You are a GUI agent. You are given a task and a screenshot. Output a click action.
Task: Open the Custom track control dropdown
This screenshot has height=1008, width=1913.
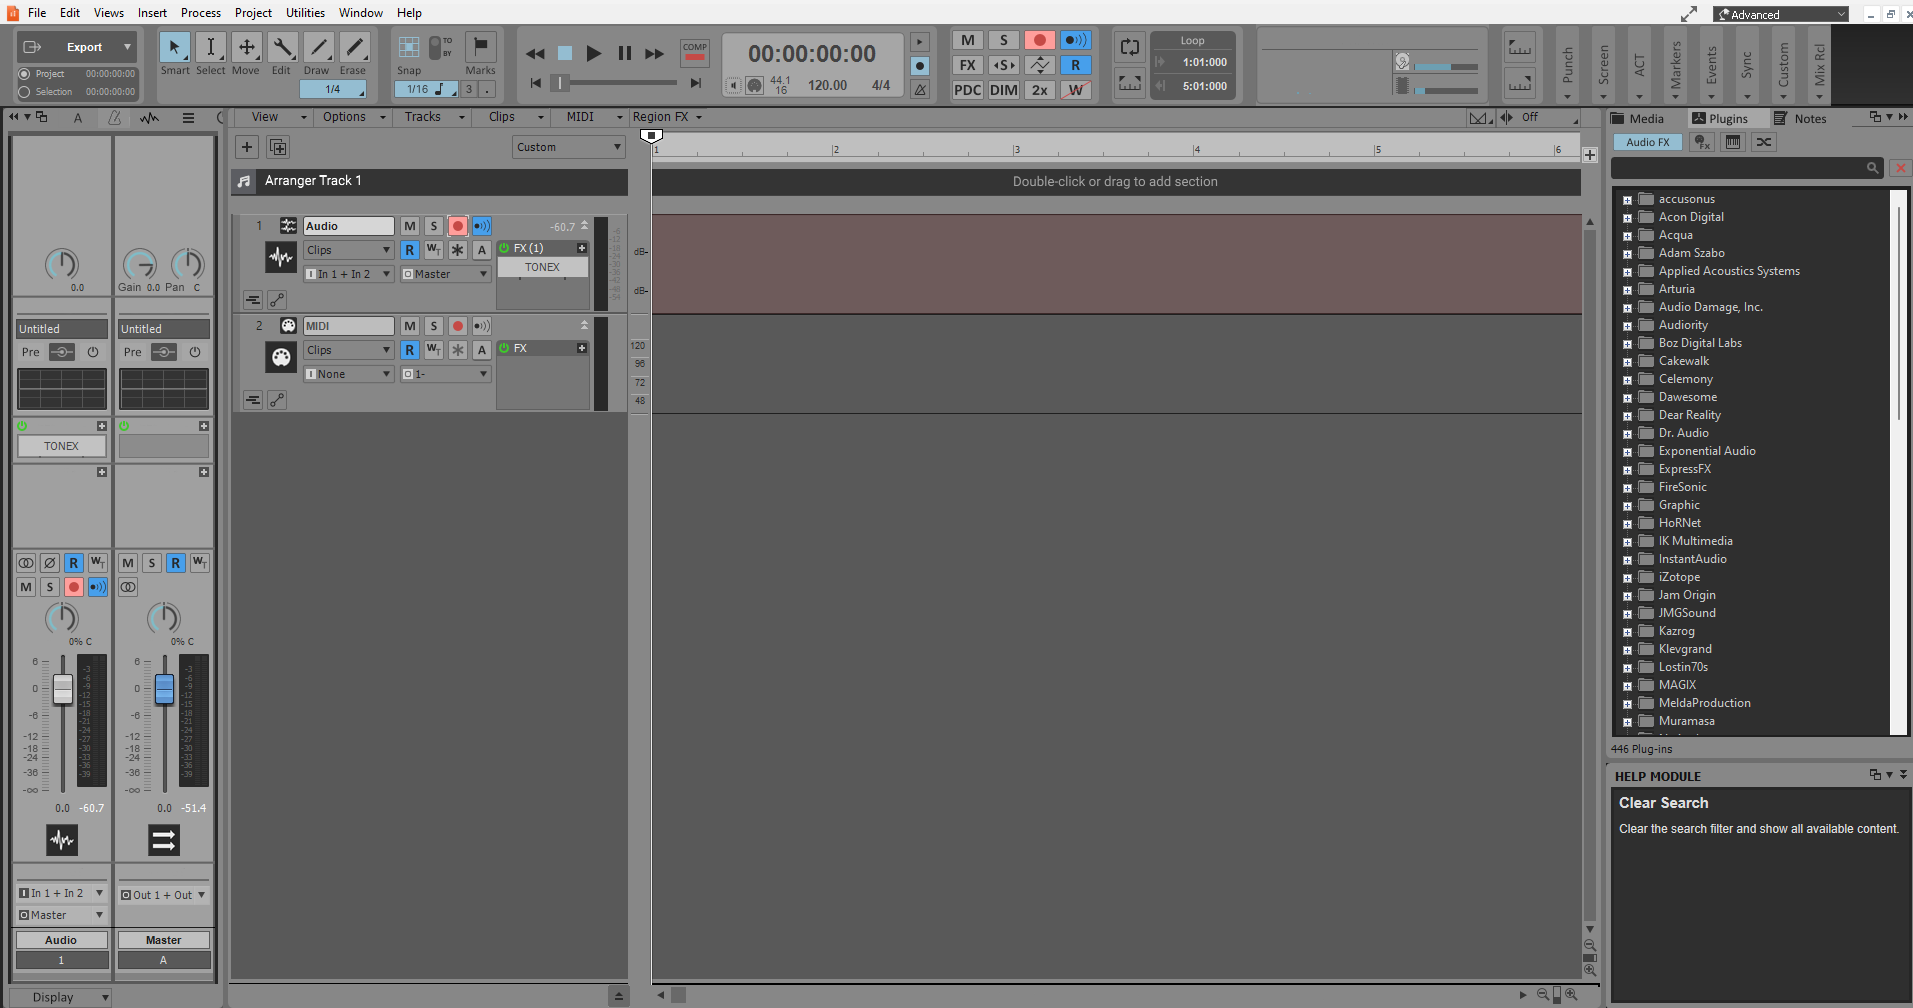click(569, 147)
